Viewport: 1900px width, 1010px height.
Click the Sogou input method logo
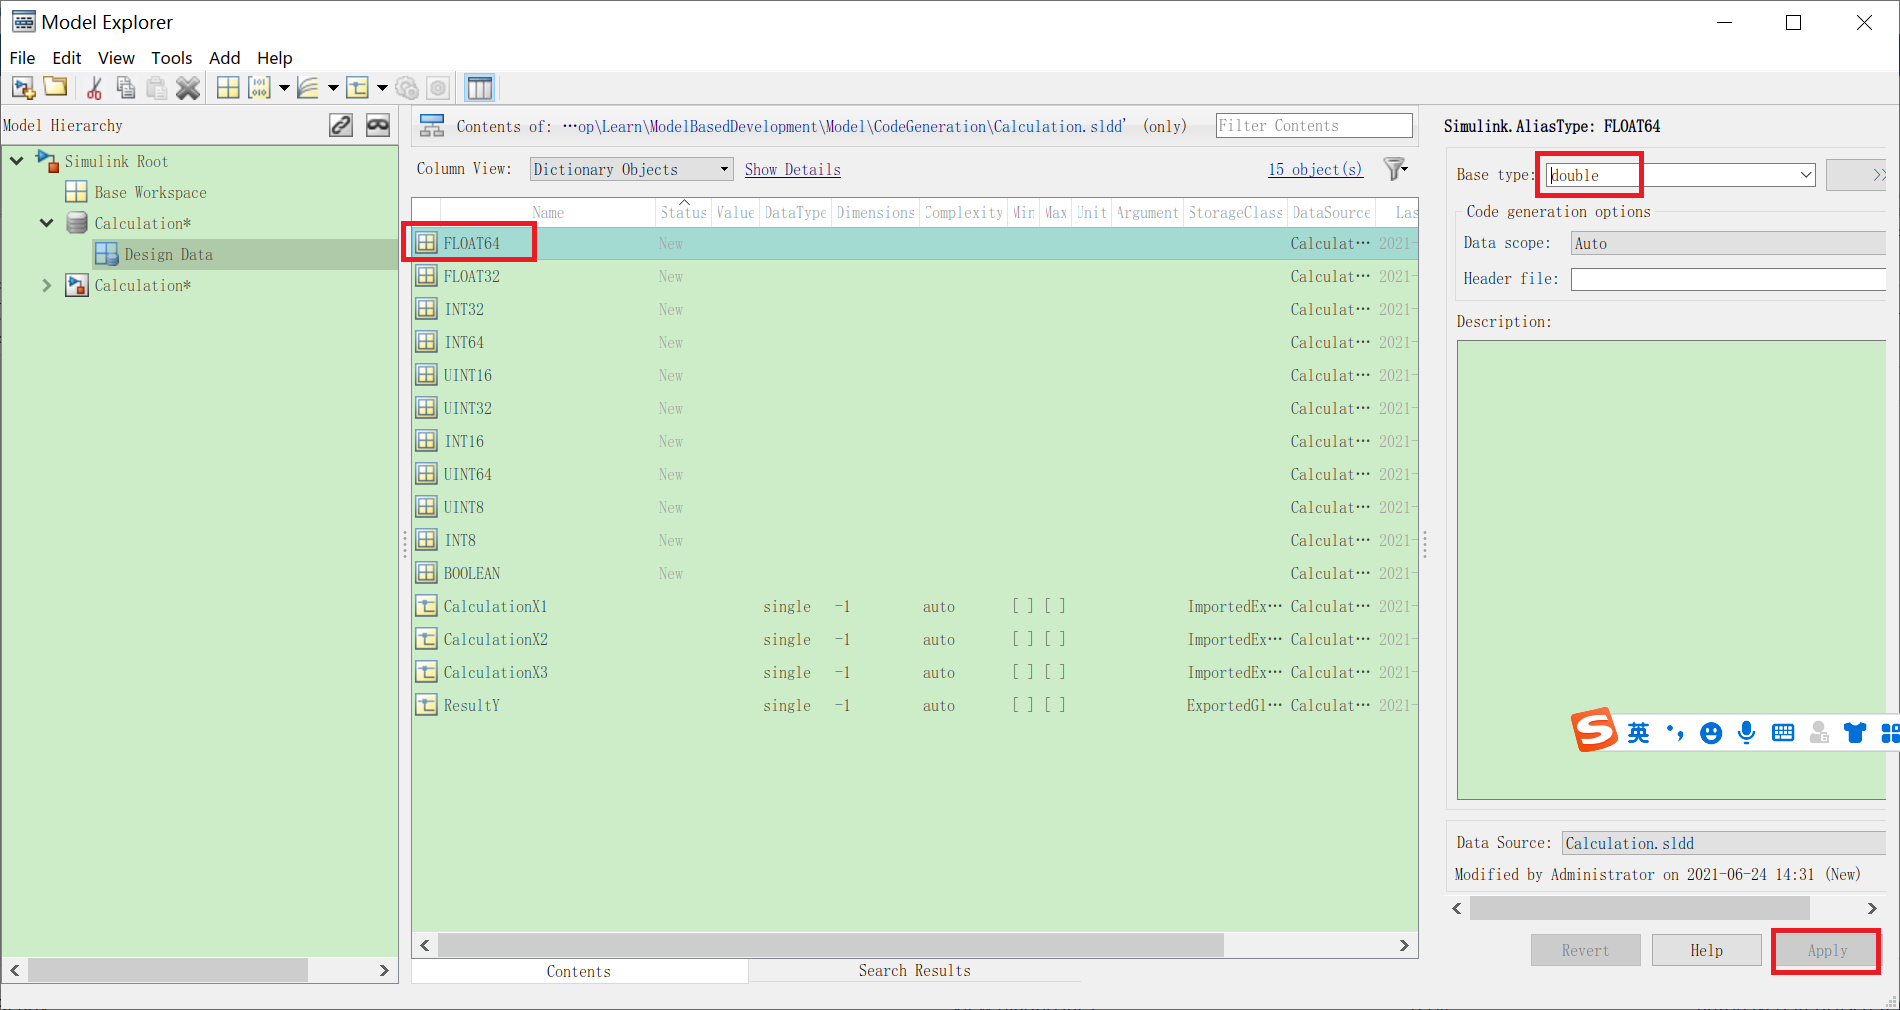point(1594,730)
